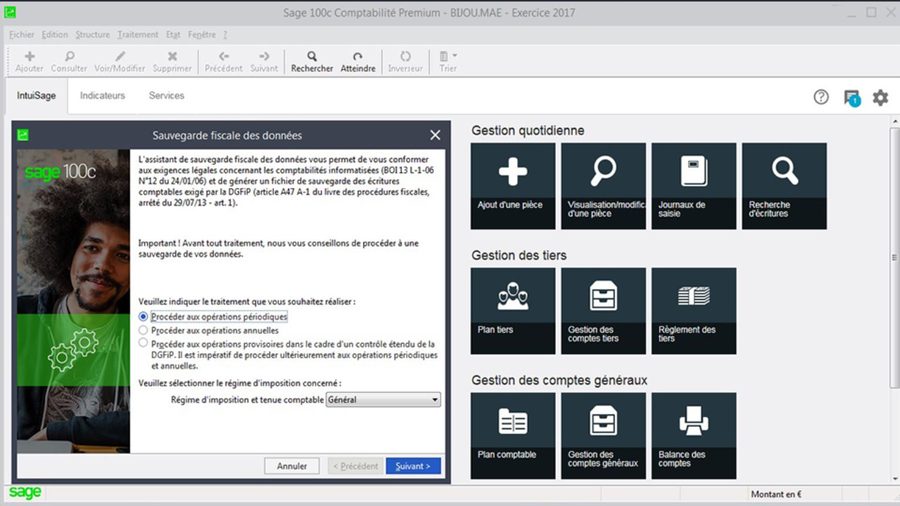
Task: Open the help question mark icon
Action: coord(821,97)
